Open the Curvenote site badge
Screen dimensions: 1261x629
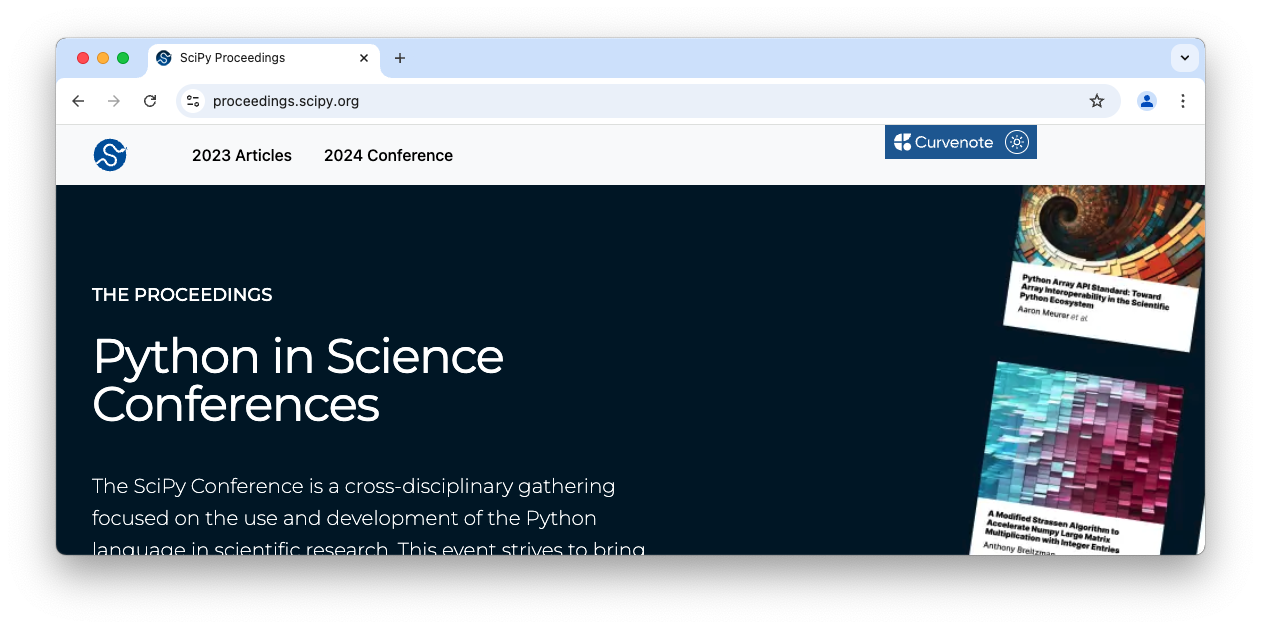coord(960,141)
